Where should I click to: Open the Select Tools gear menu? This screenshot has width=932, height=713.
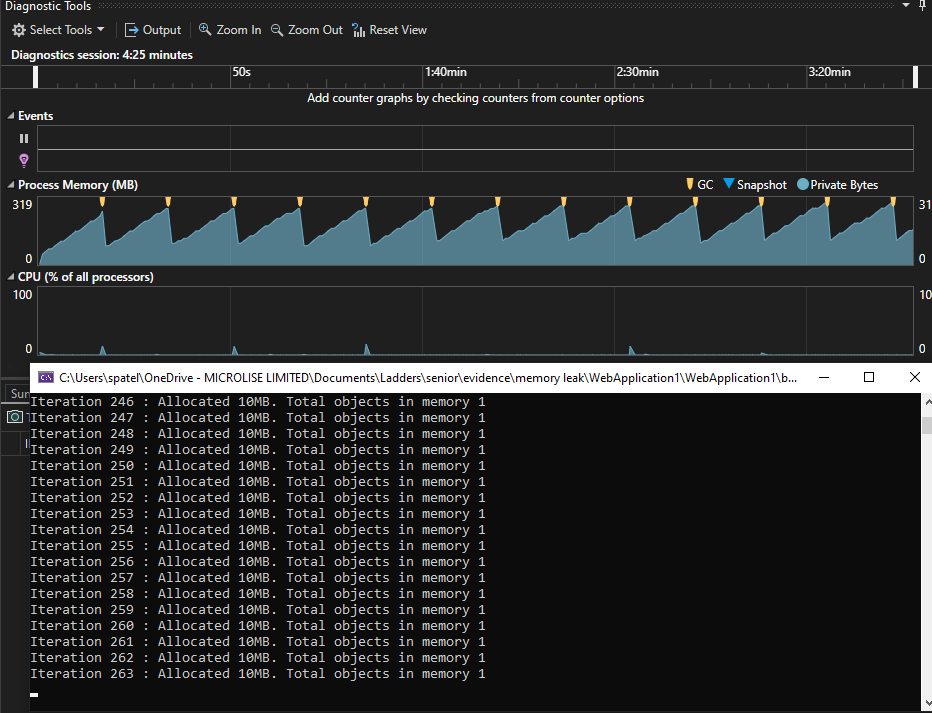(x=58, y=30)
